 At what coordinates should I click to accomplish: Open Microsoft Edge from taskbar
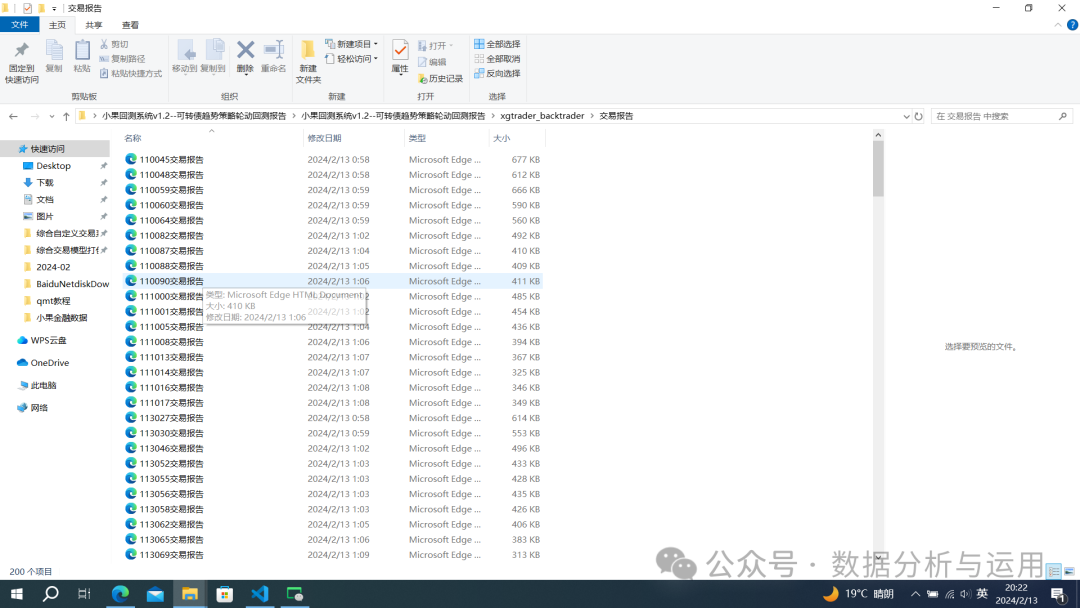pyautogui.click(x=121, y=594)
